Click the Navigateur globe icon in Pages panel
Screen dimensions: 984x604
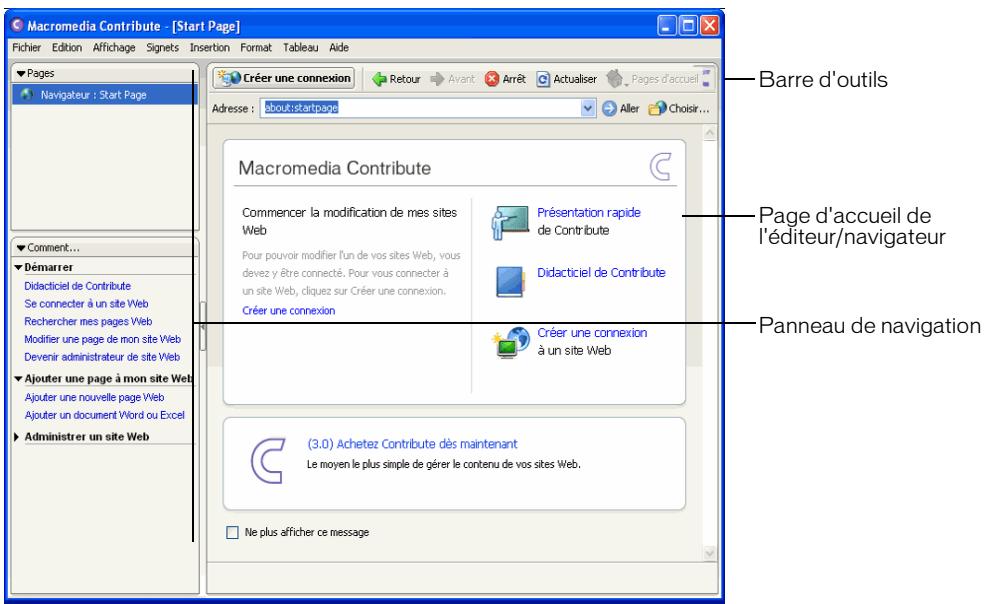[28, 95]
